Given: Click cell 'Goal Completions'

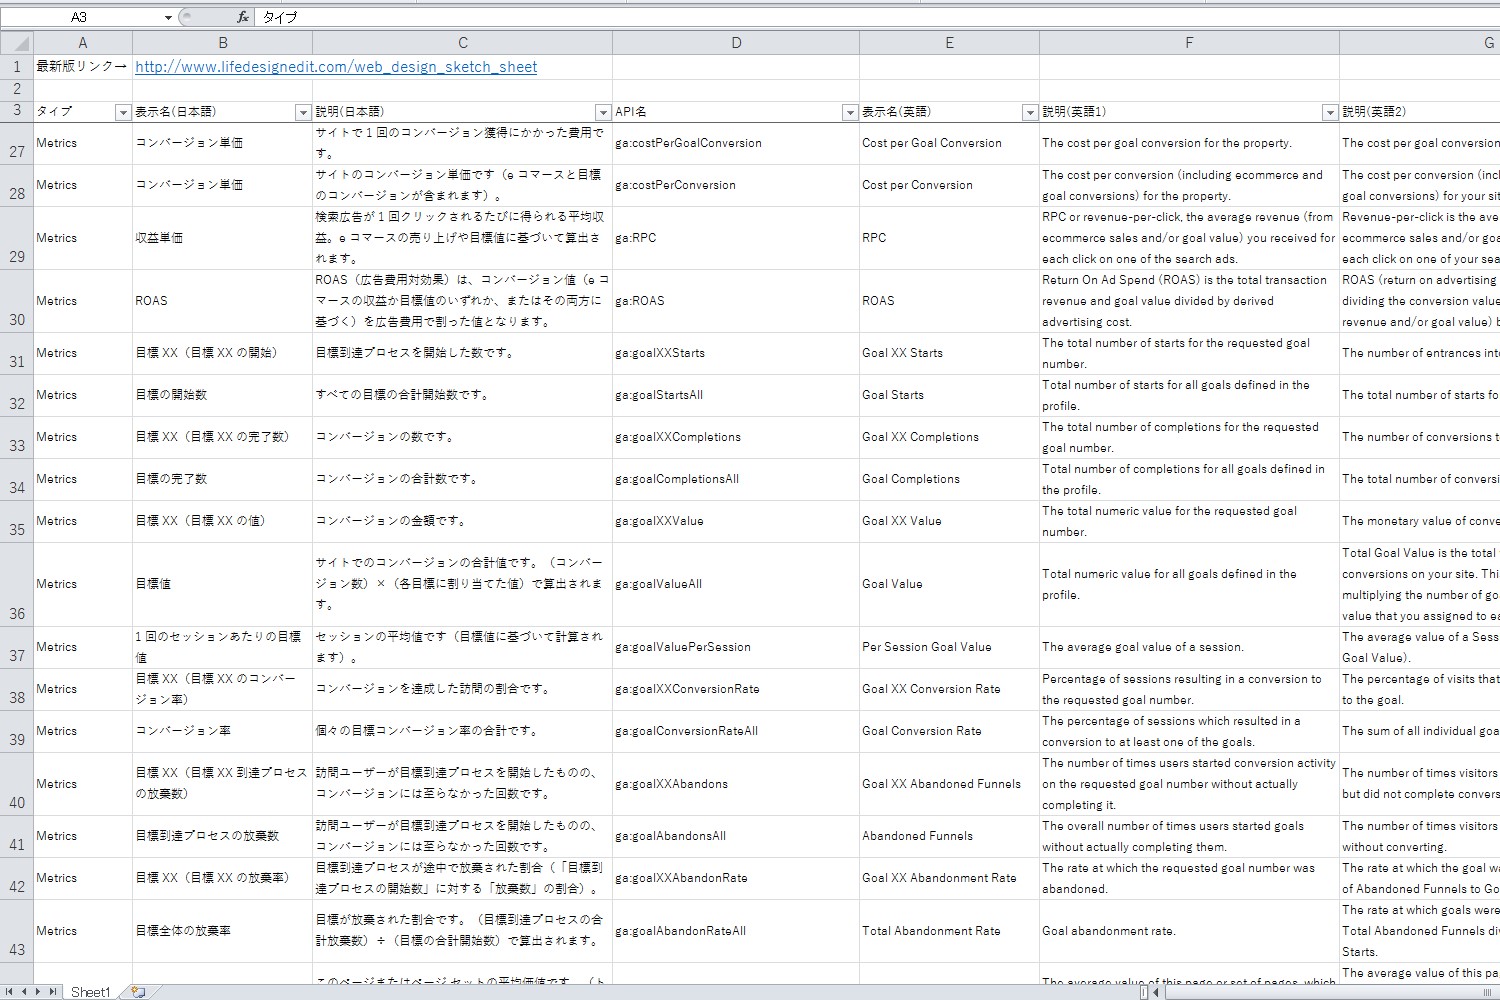Looking at the screenshot, I should pos(949,479).
